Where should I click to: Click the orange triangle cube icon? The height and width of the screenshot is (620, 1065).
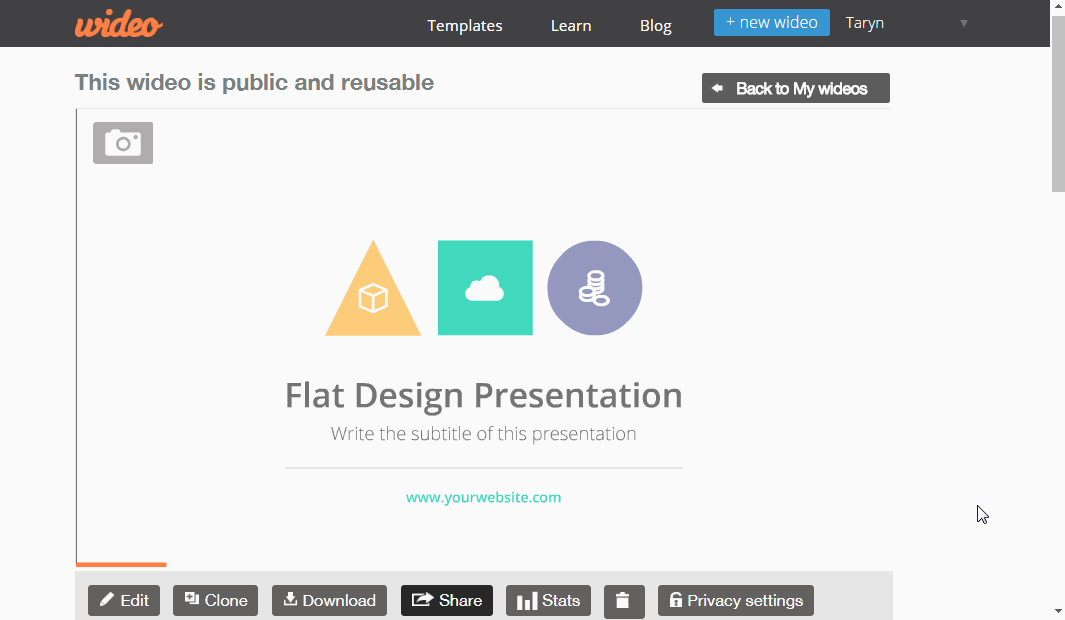pyautogui.click(x=373, y=296)
